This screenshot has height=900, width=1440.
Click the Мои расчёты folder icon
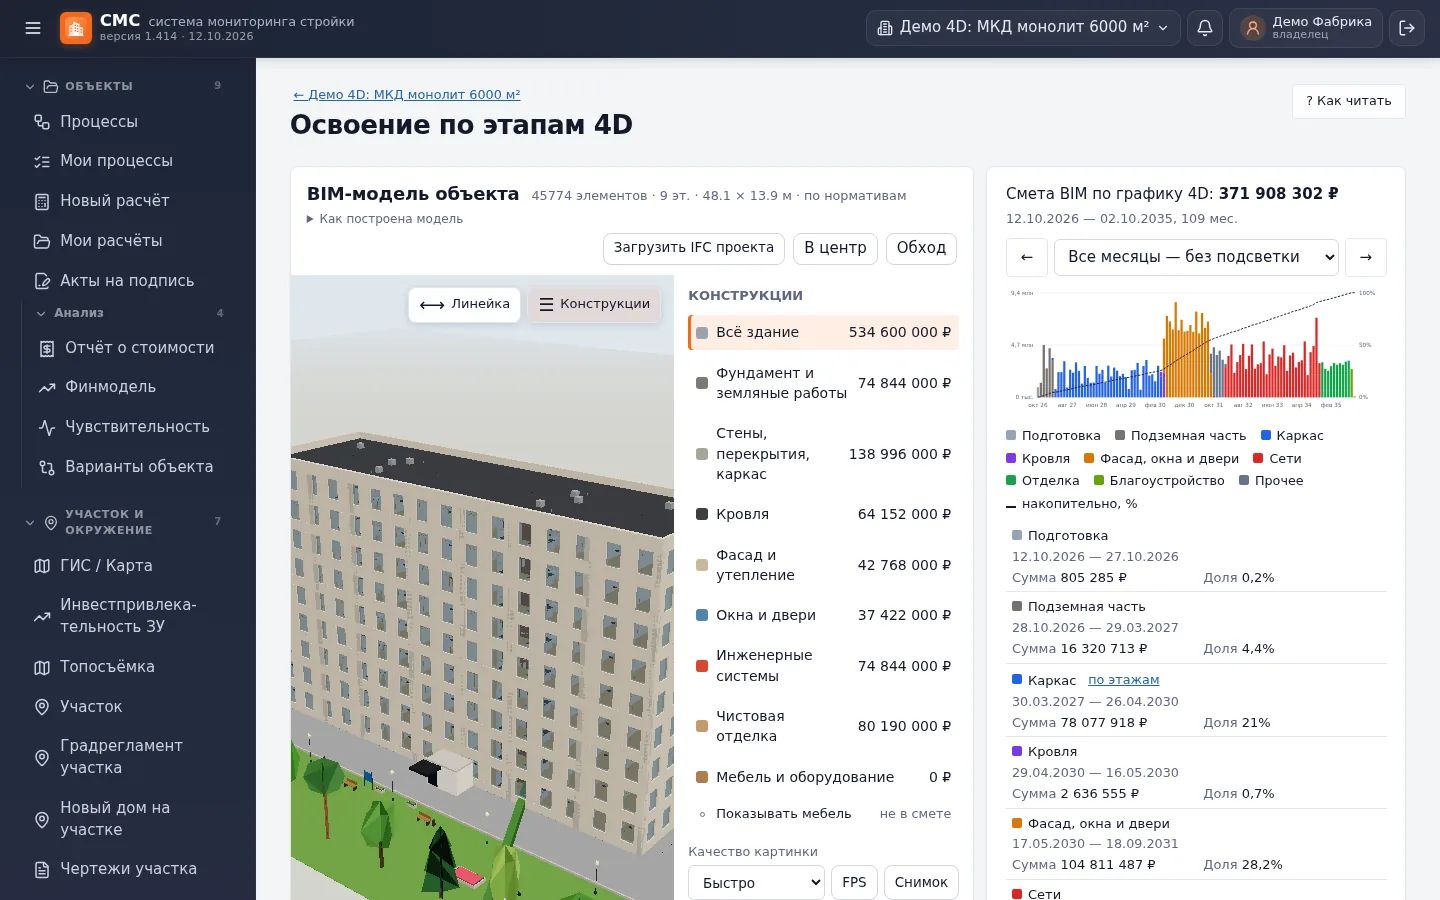pos(42,241)
